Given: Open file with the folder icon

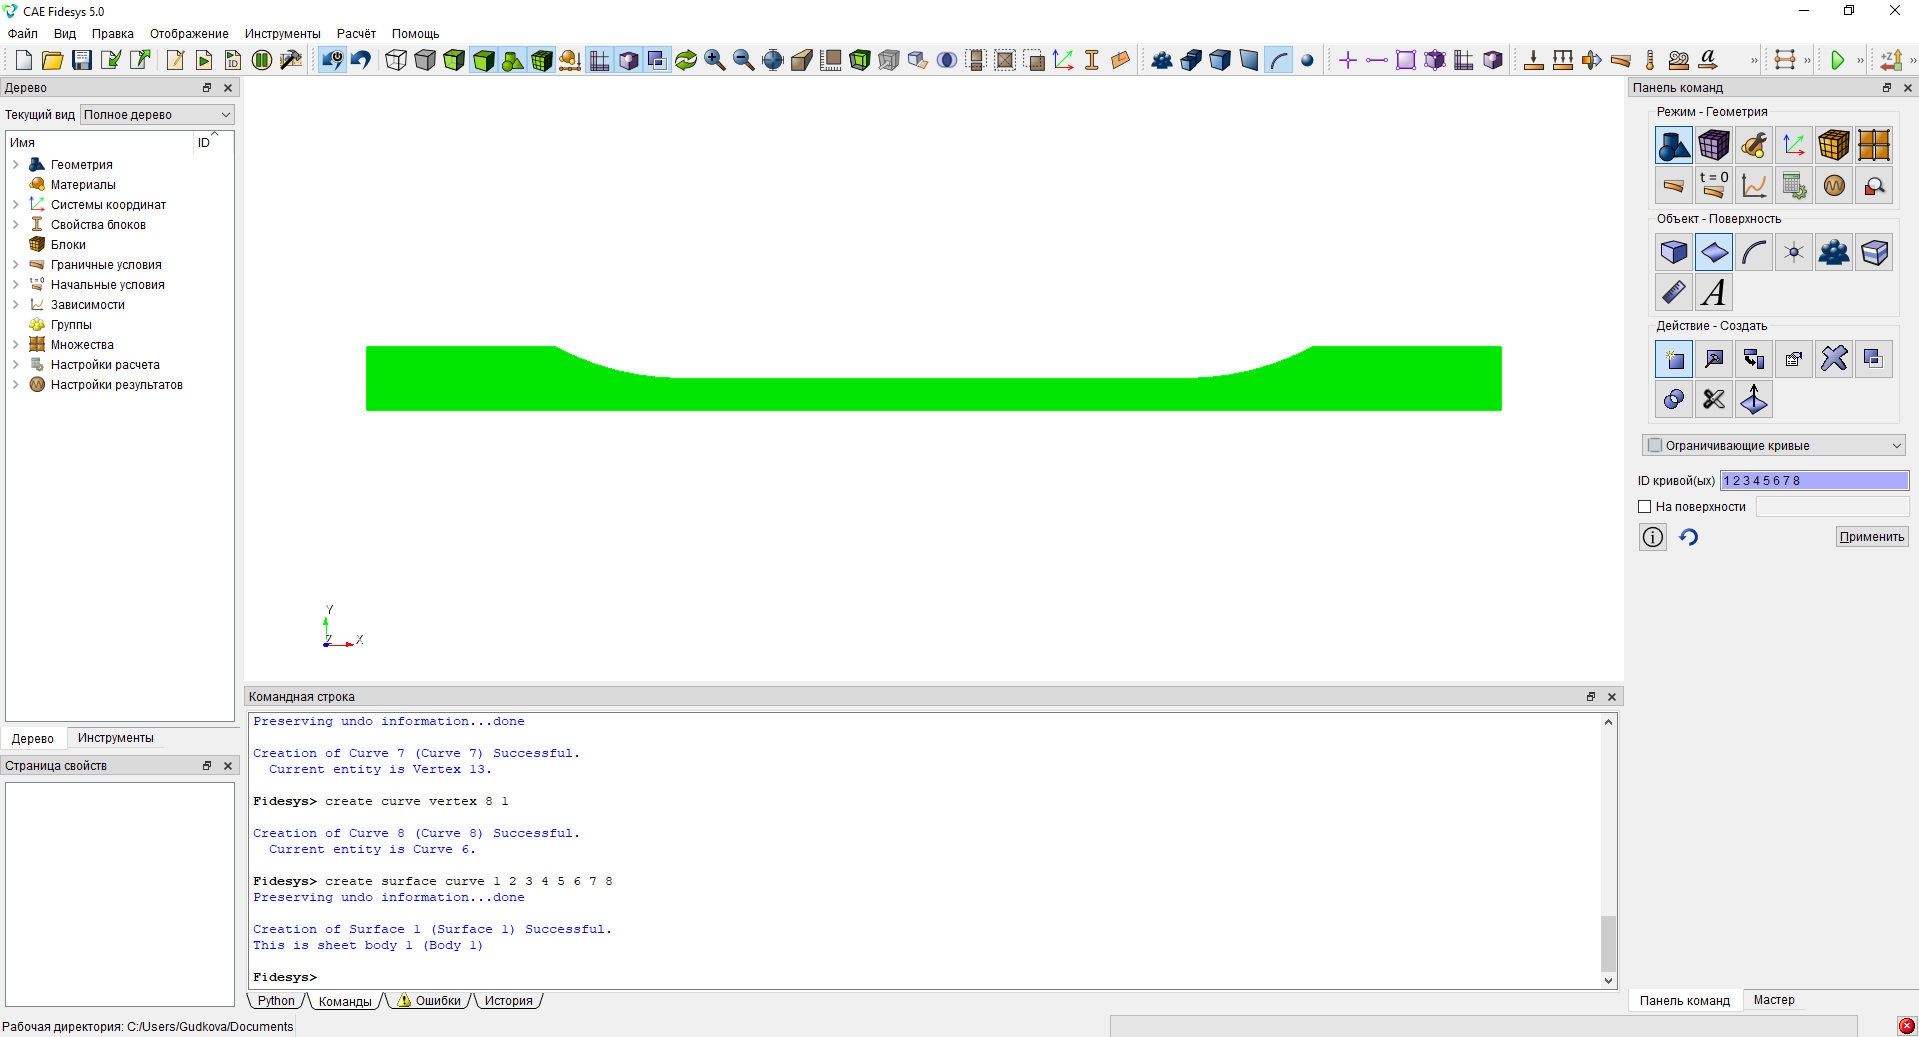Looking at the screenshot, I should [x=53, y=60].
